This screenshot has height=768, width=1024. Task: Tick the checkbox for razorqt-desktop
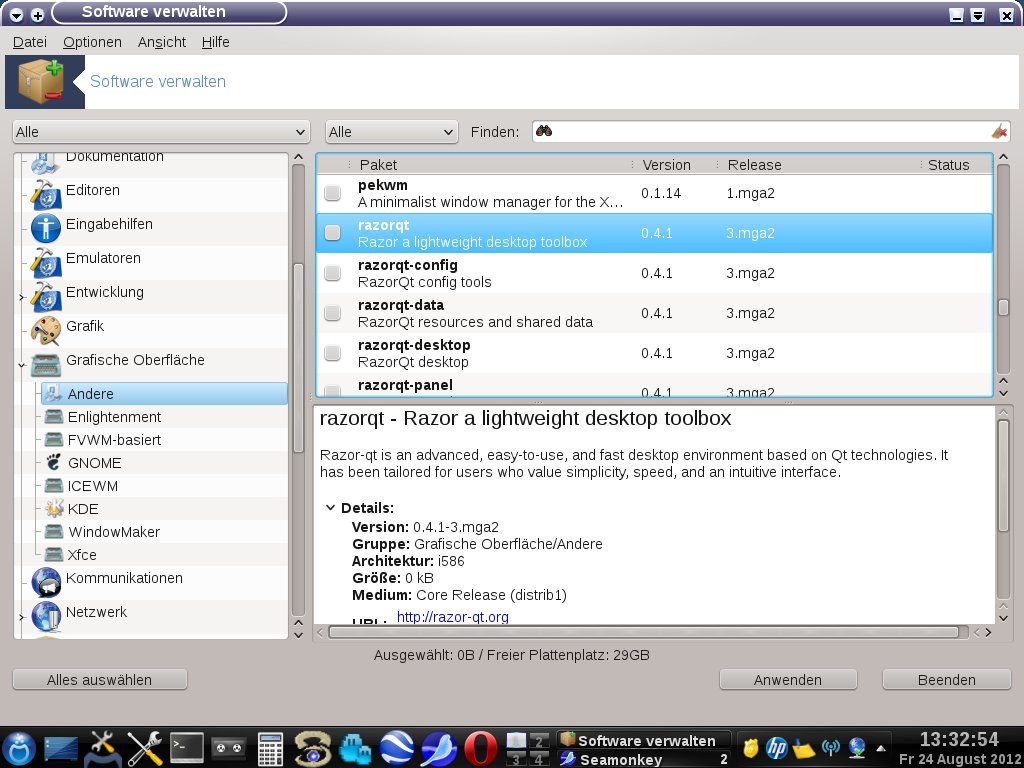[332, 353]
